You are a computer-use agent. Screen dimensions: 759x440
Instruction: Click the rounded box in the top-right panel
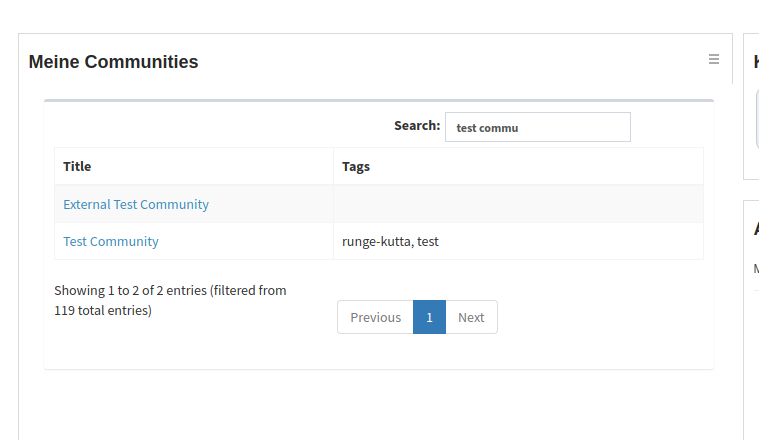point(757,119)
